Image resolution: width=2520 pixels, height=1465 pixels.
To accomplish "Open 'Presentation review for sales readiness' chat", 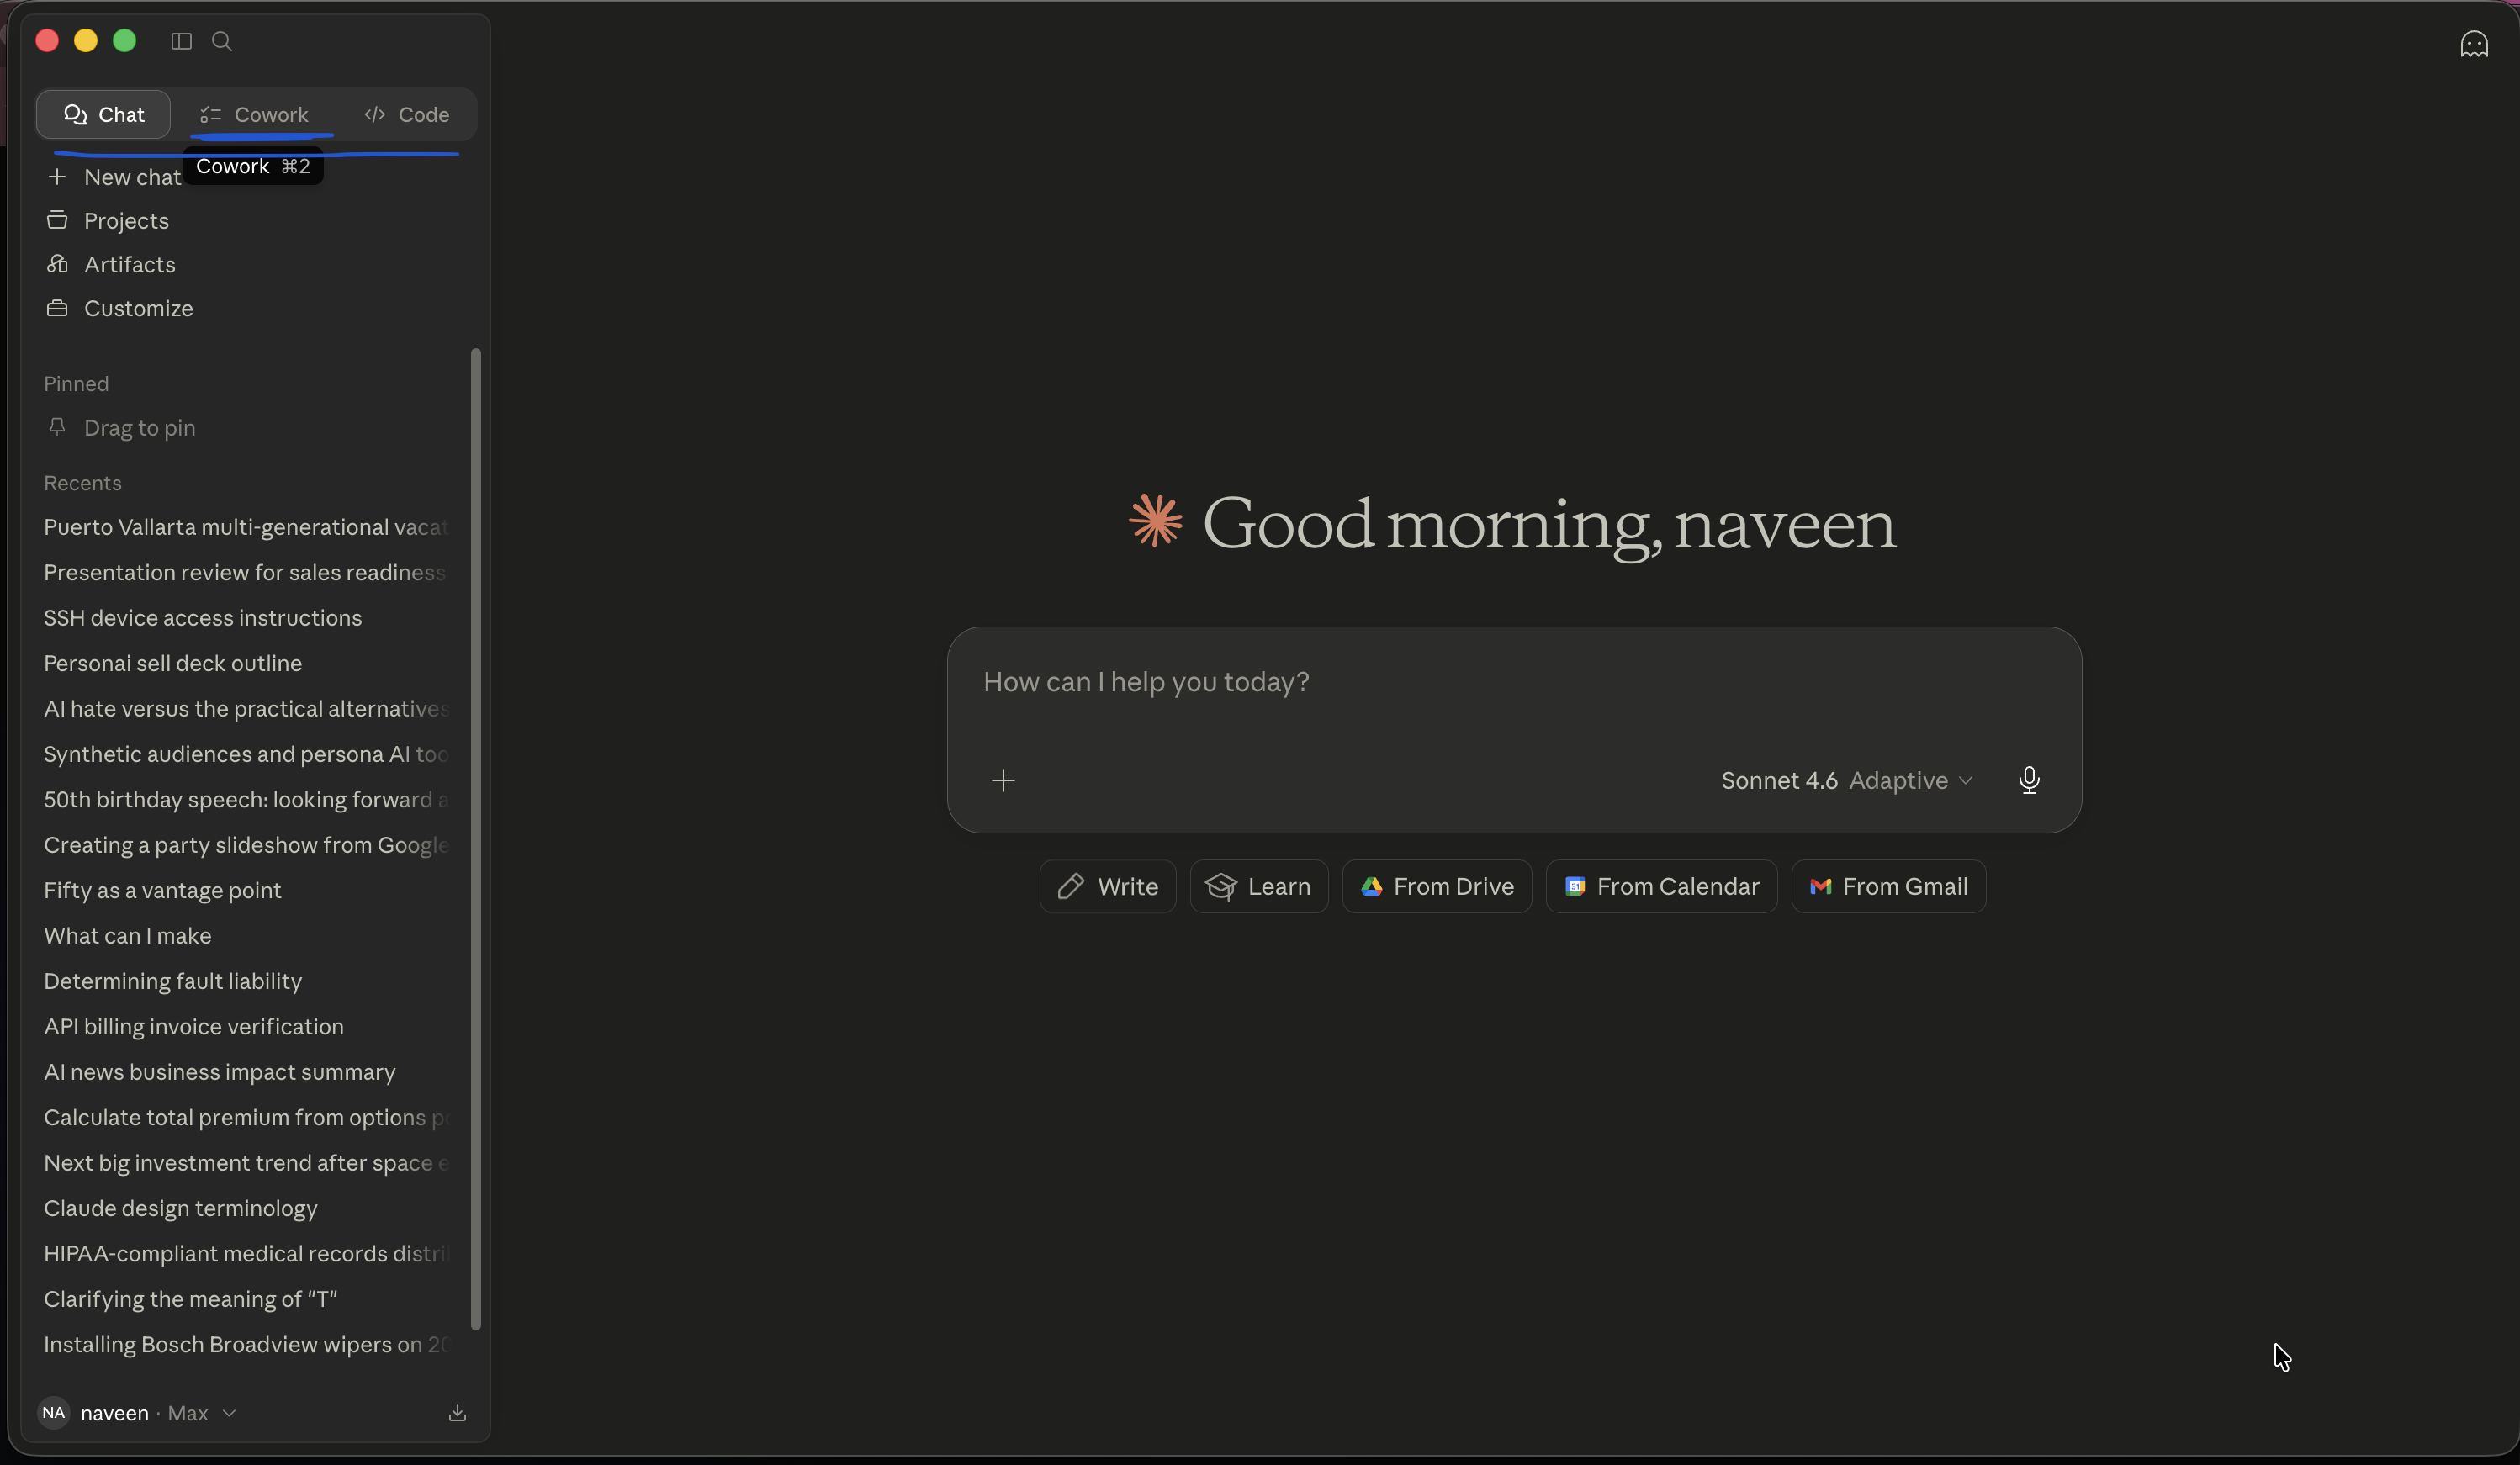I will (x=248, y=572).
